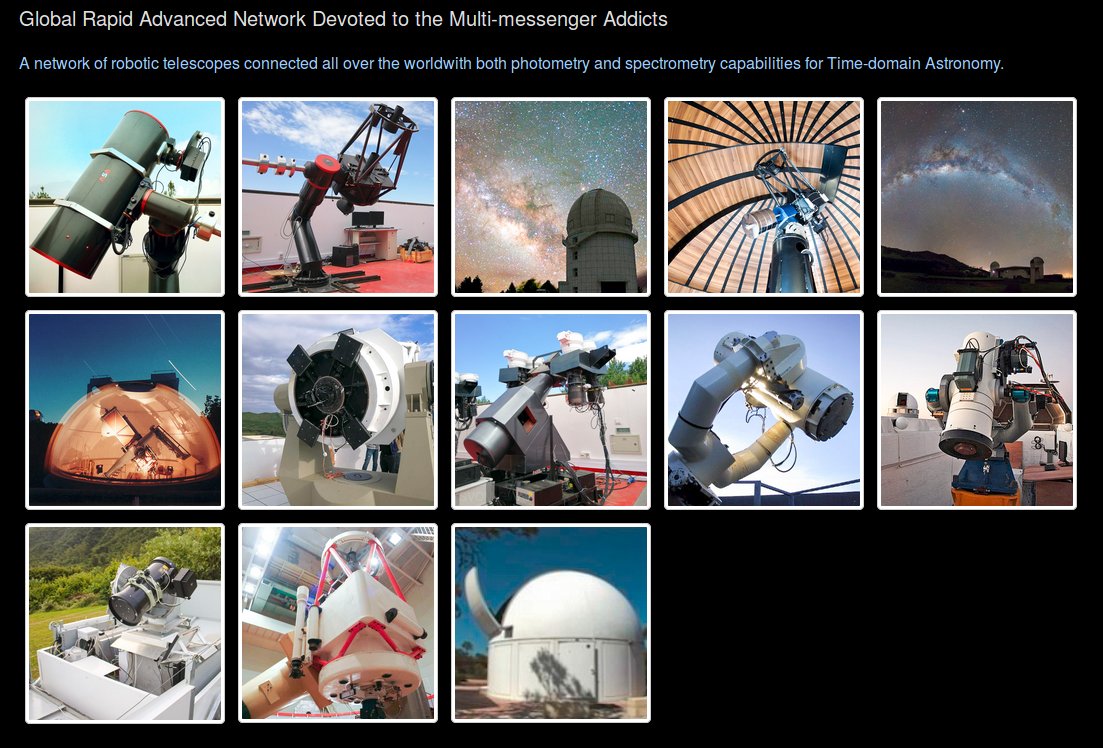The height and width of the screenshot is (748, 1103).
Task: Open thumbnail of glowing orange dome at night
Action: (125, 410)
